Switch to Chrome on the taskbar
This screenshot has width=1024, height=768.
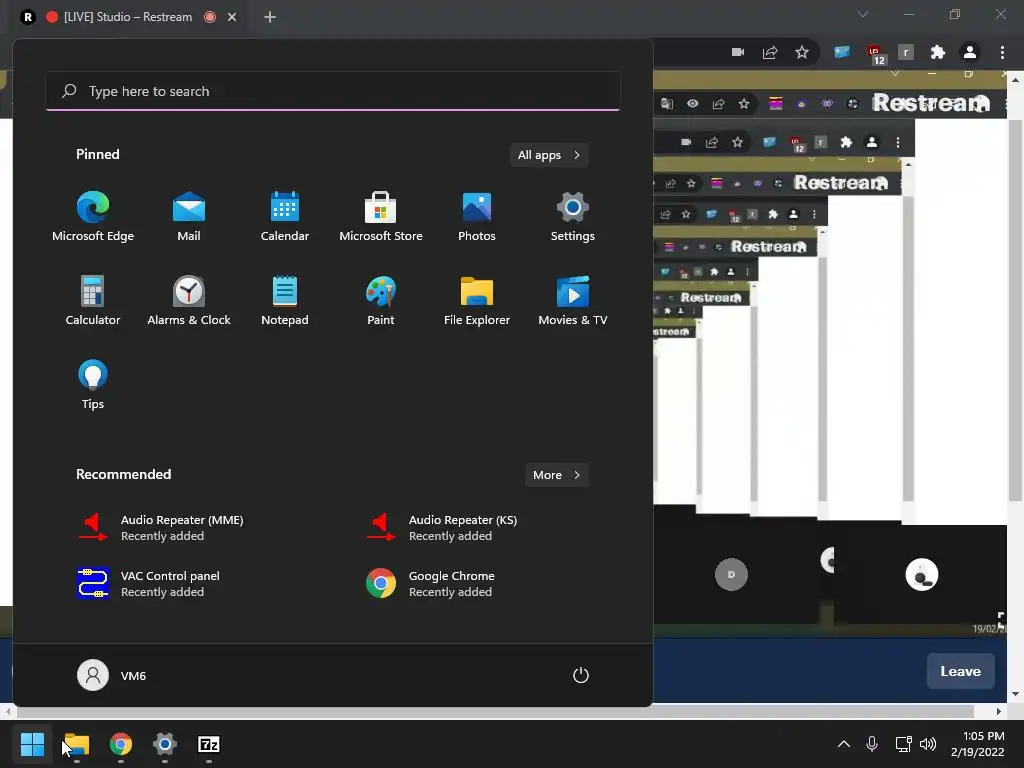pyautogui.click(x=121, y=744)
